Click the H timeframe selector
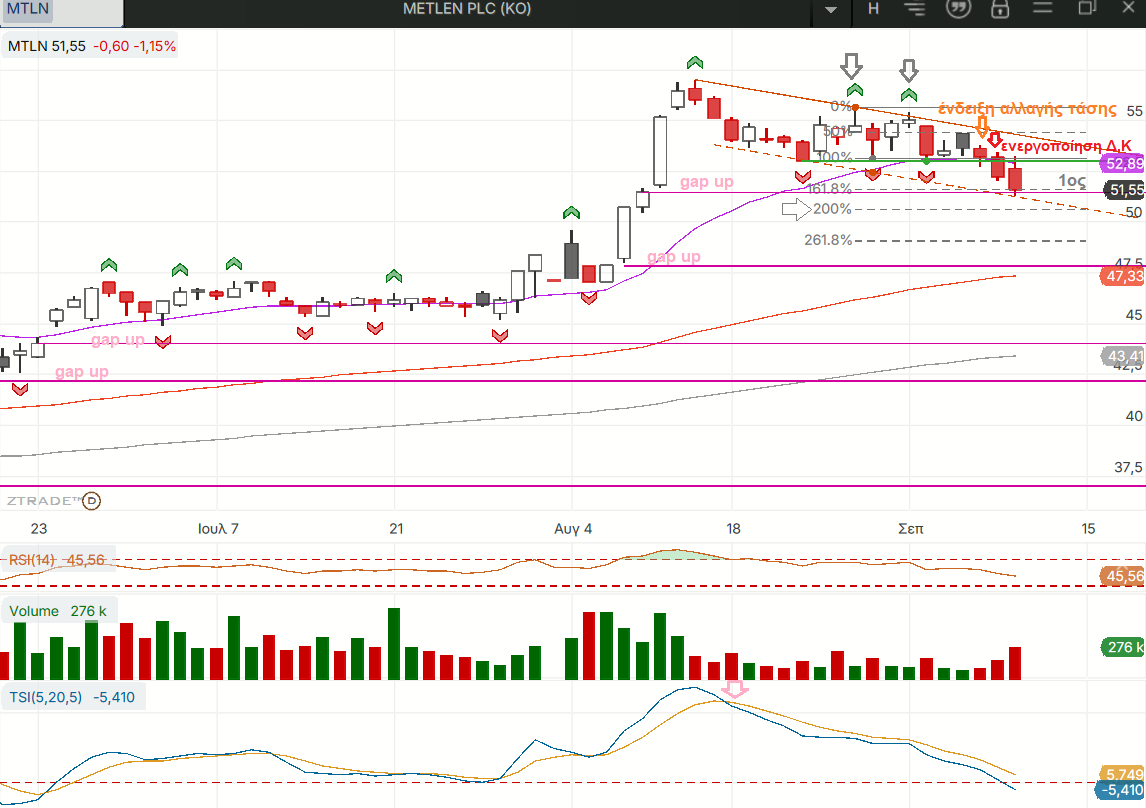Screen dimensions: 1146x808 873,9
